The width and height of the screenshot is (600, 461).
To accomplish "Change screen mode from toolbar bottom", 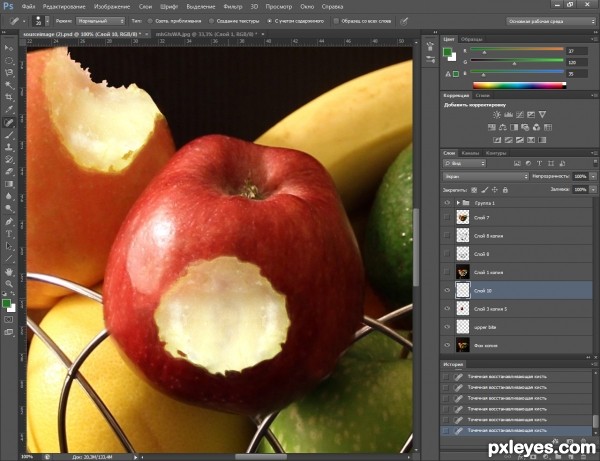I will tap(9, 332).
